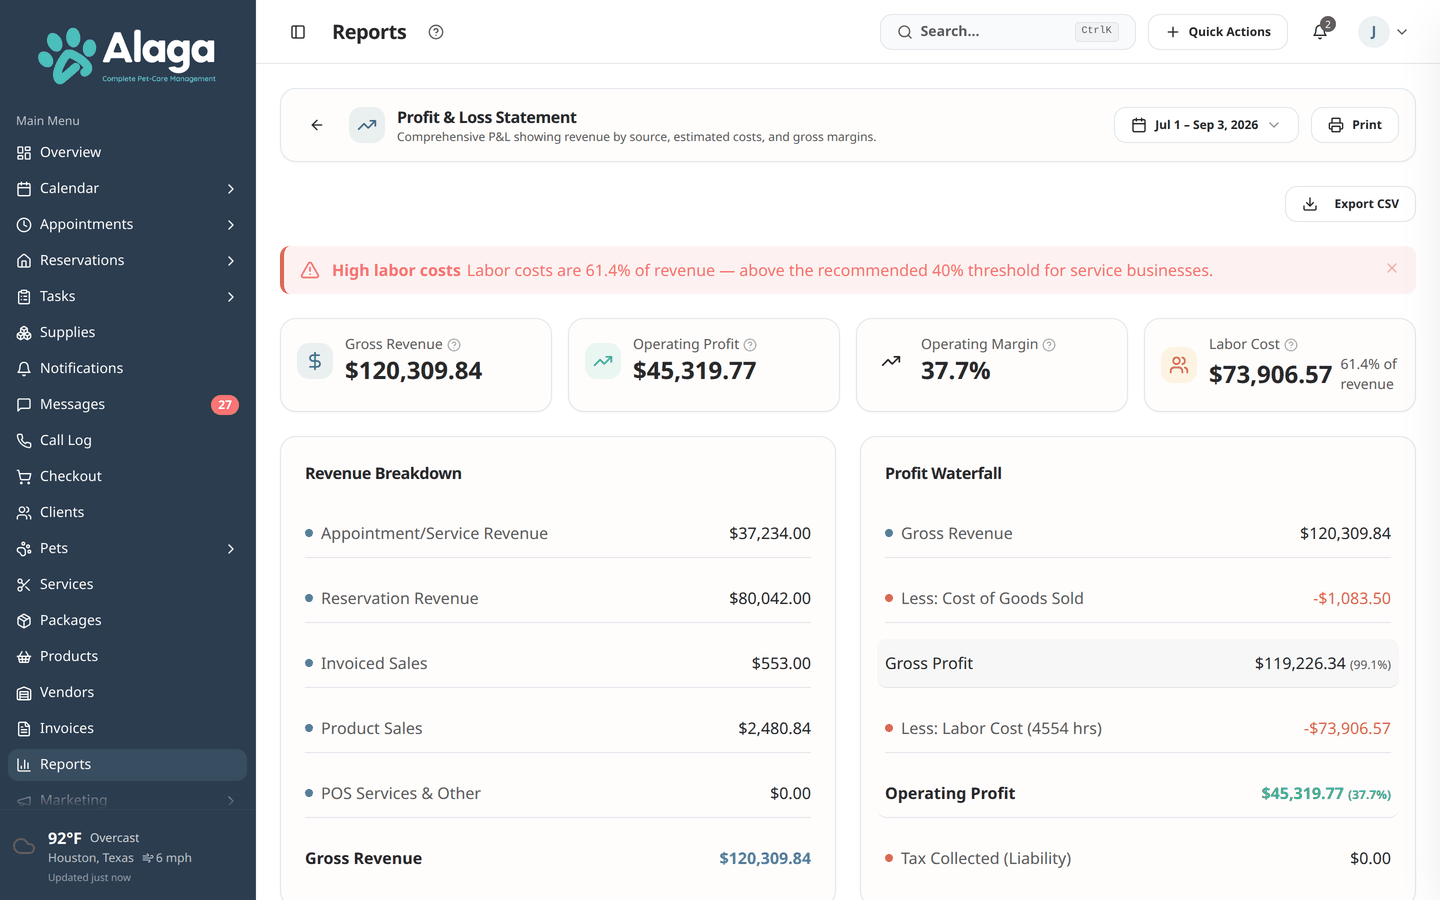Toggle the sidebar panel icon

(298, 32)
